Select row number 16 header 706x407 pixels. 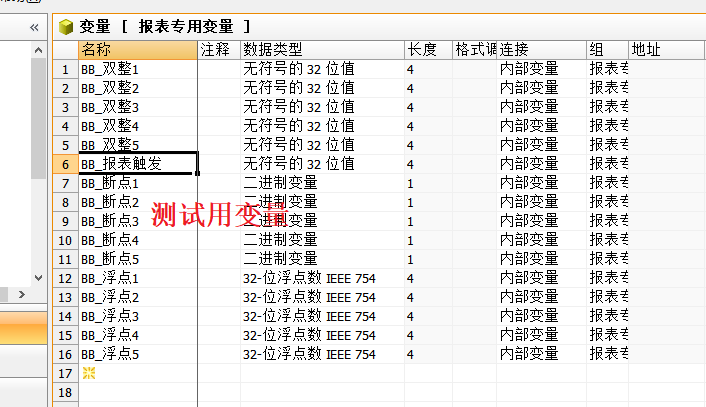pos(65,354)
